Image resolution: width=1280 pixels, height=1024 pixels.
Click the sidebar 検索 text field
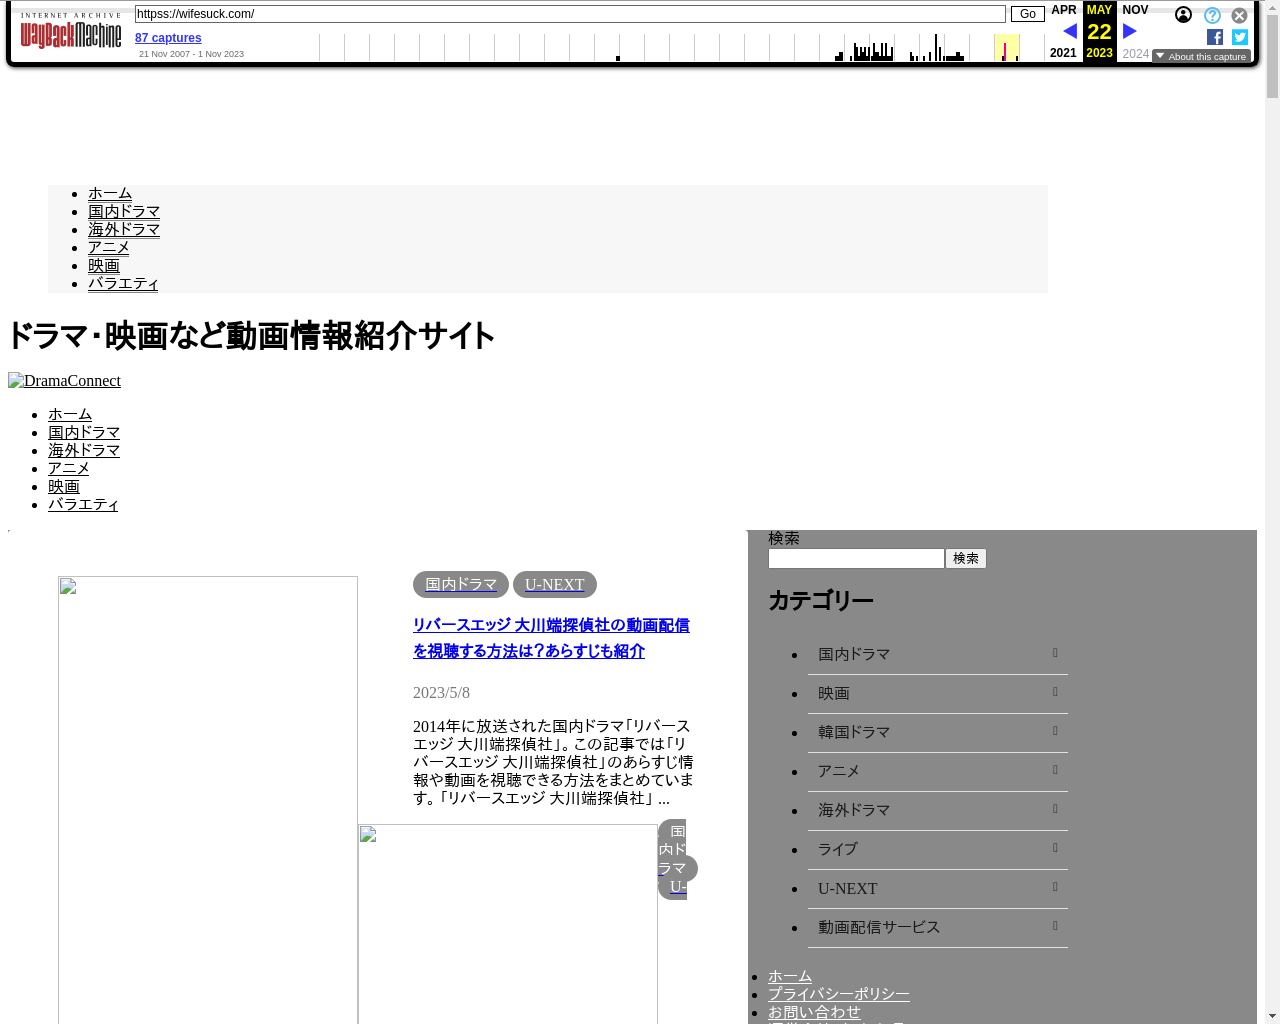[x=856, y=559]
